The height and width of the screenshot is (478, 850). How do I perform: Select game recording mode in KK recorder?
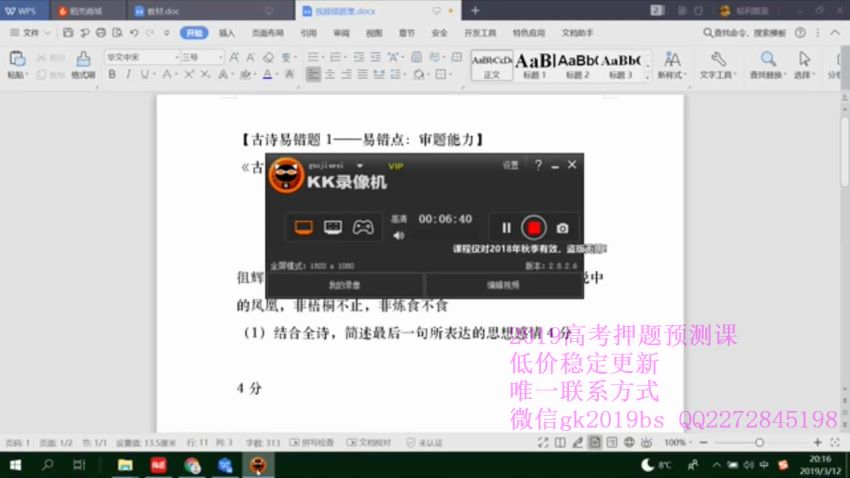(363, 227)
